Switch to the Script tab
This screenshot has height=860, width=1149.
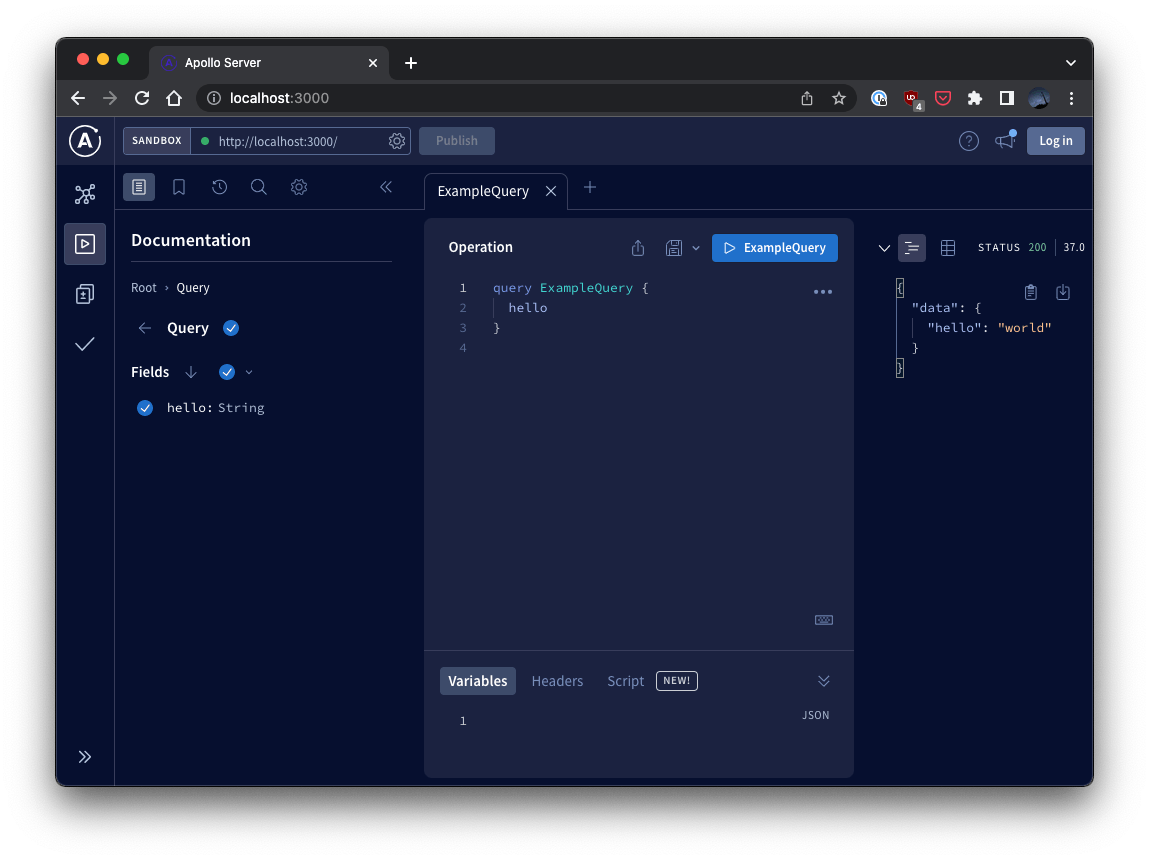pyautogui.click(x=625, y=681)
